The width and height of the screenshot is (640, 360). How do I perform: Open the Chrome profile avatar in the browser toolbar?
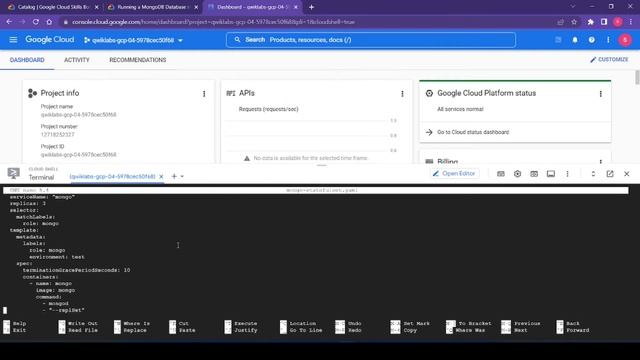pos(618,22)
